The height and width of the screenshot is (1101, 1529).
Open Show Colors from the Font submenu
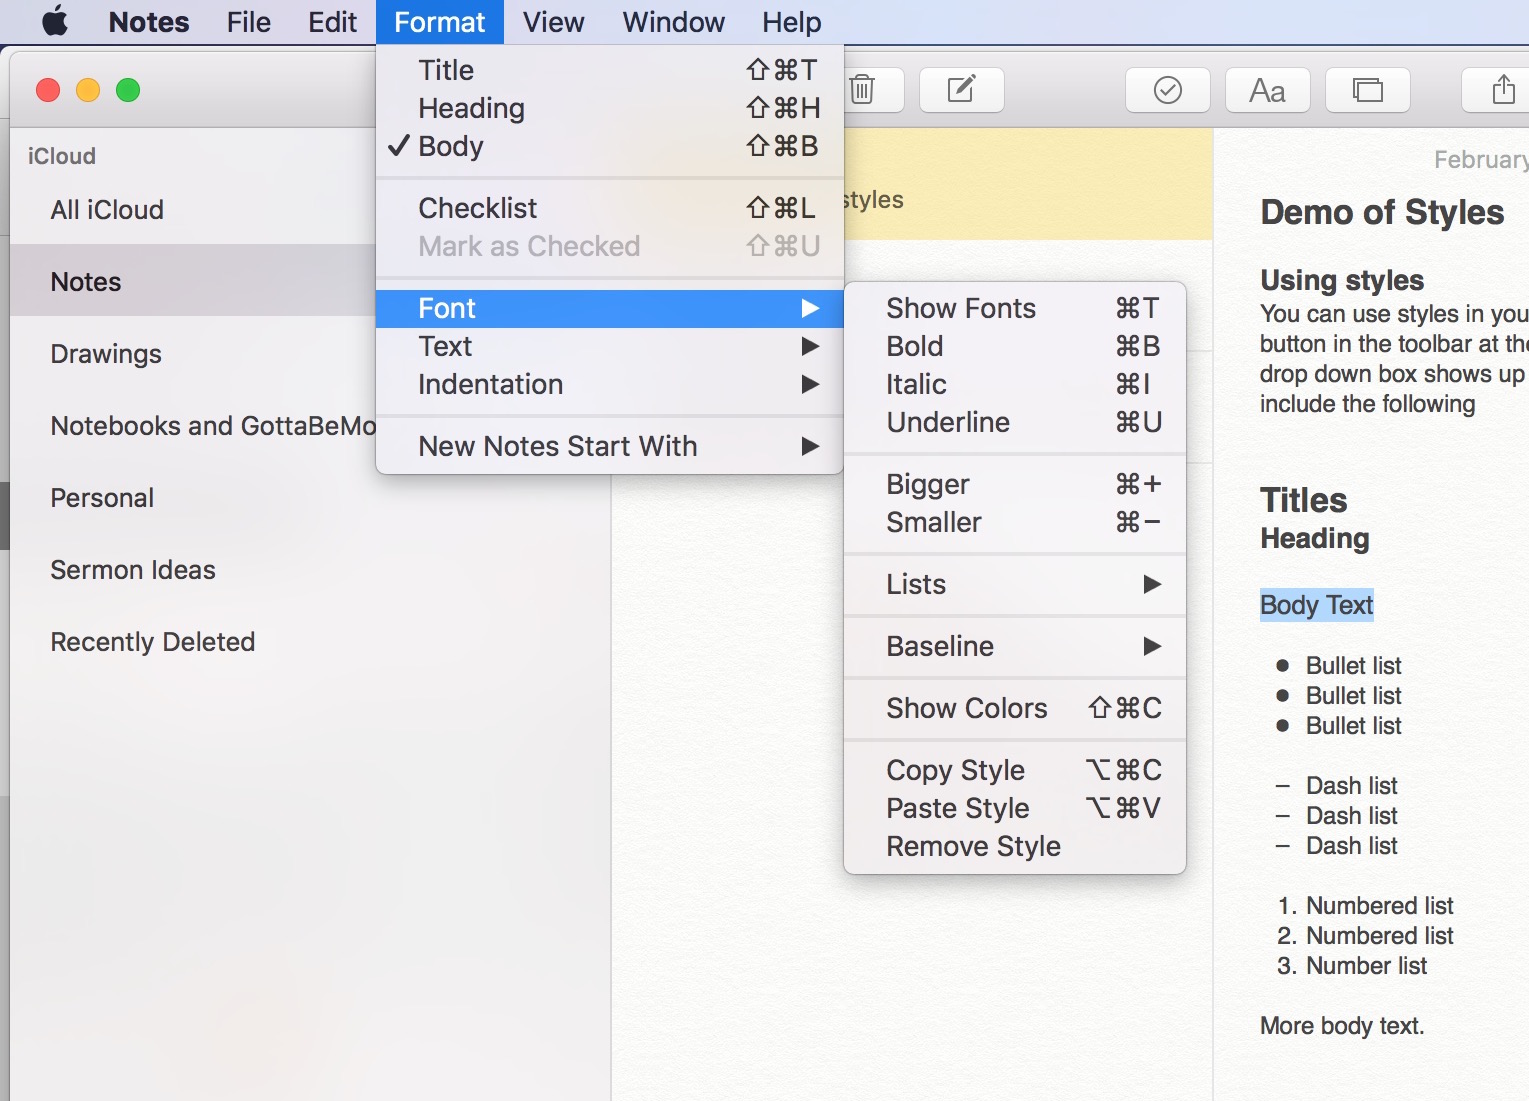[x=965, y=708]
